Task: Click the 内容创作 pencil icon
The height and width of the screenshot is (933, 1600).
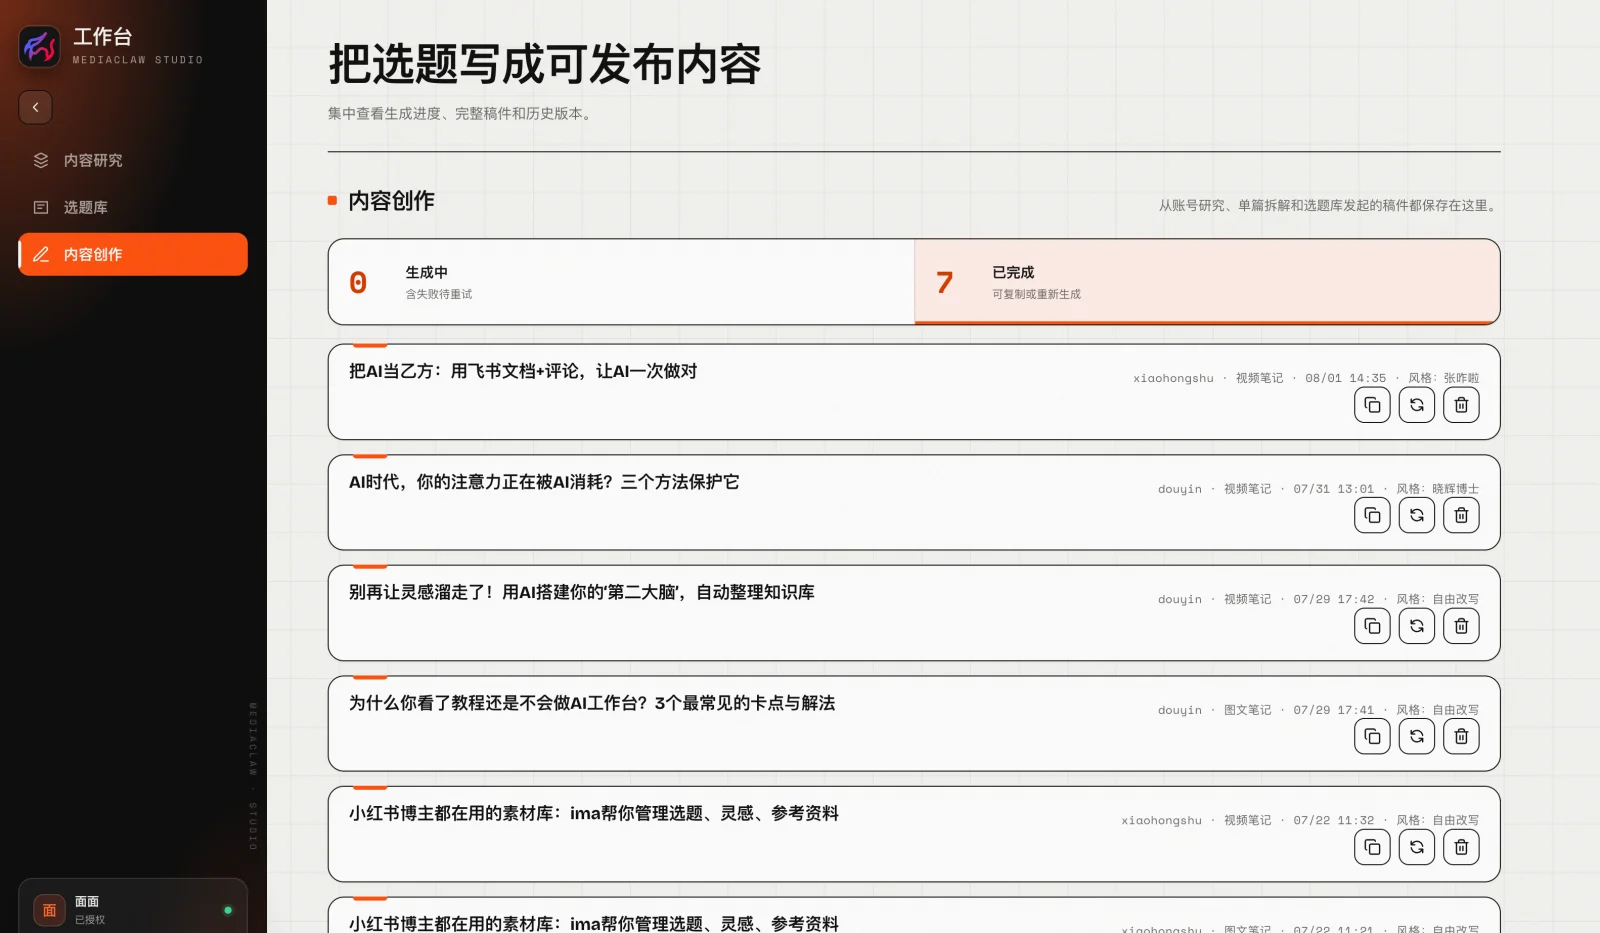Action: click(41, 254)
